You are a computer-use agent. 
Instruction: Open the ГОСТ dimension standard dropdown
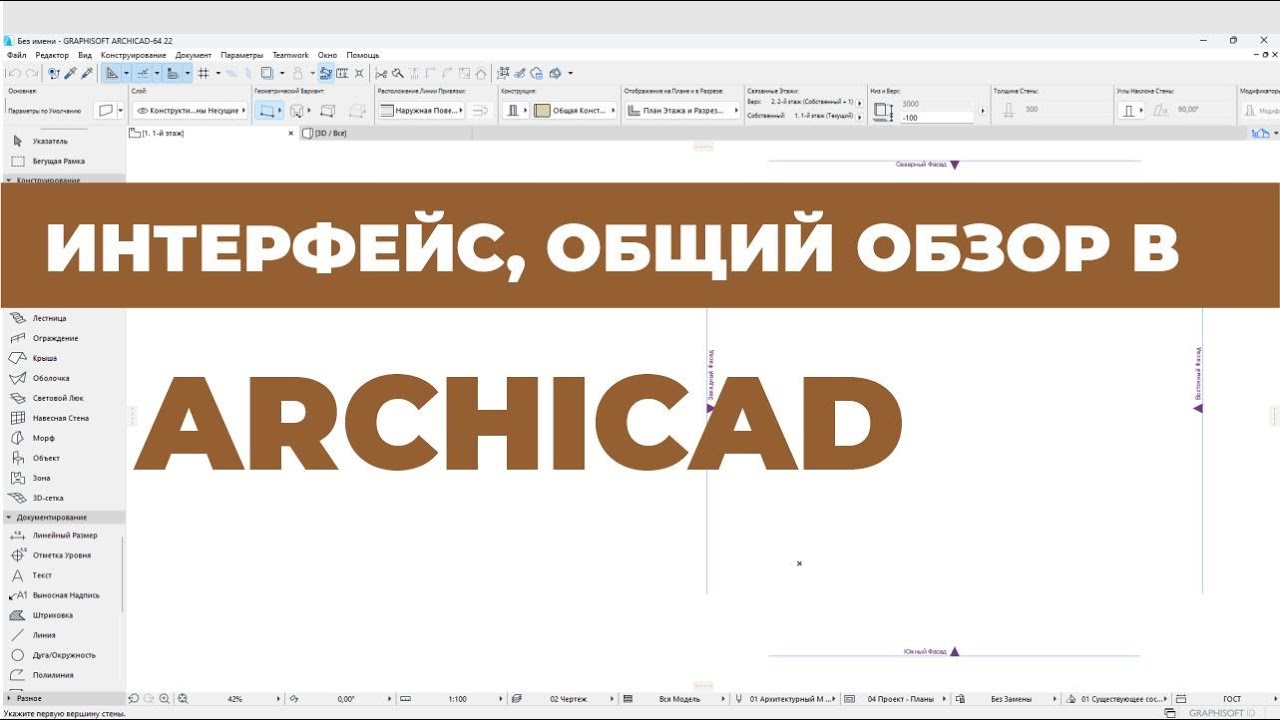[x=1226, y=699]
